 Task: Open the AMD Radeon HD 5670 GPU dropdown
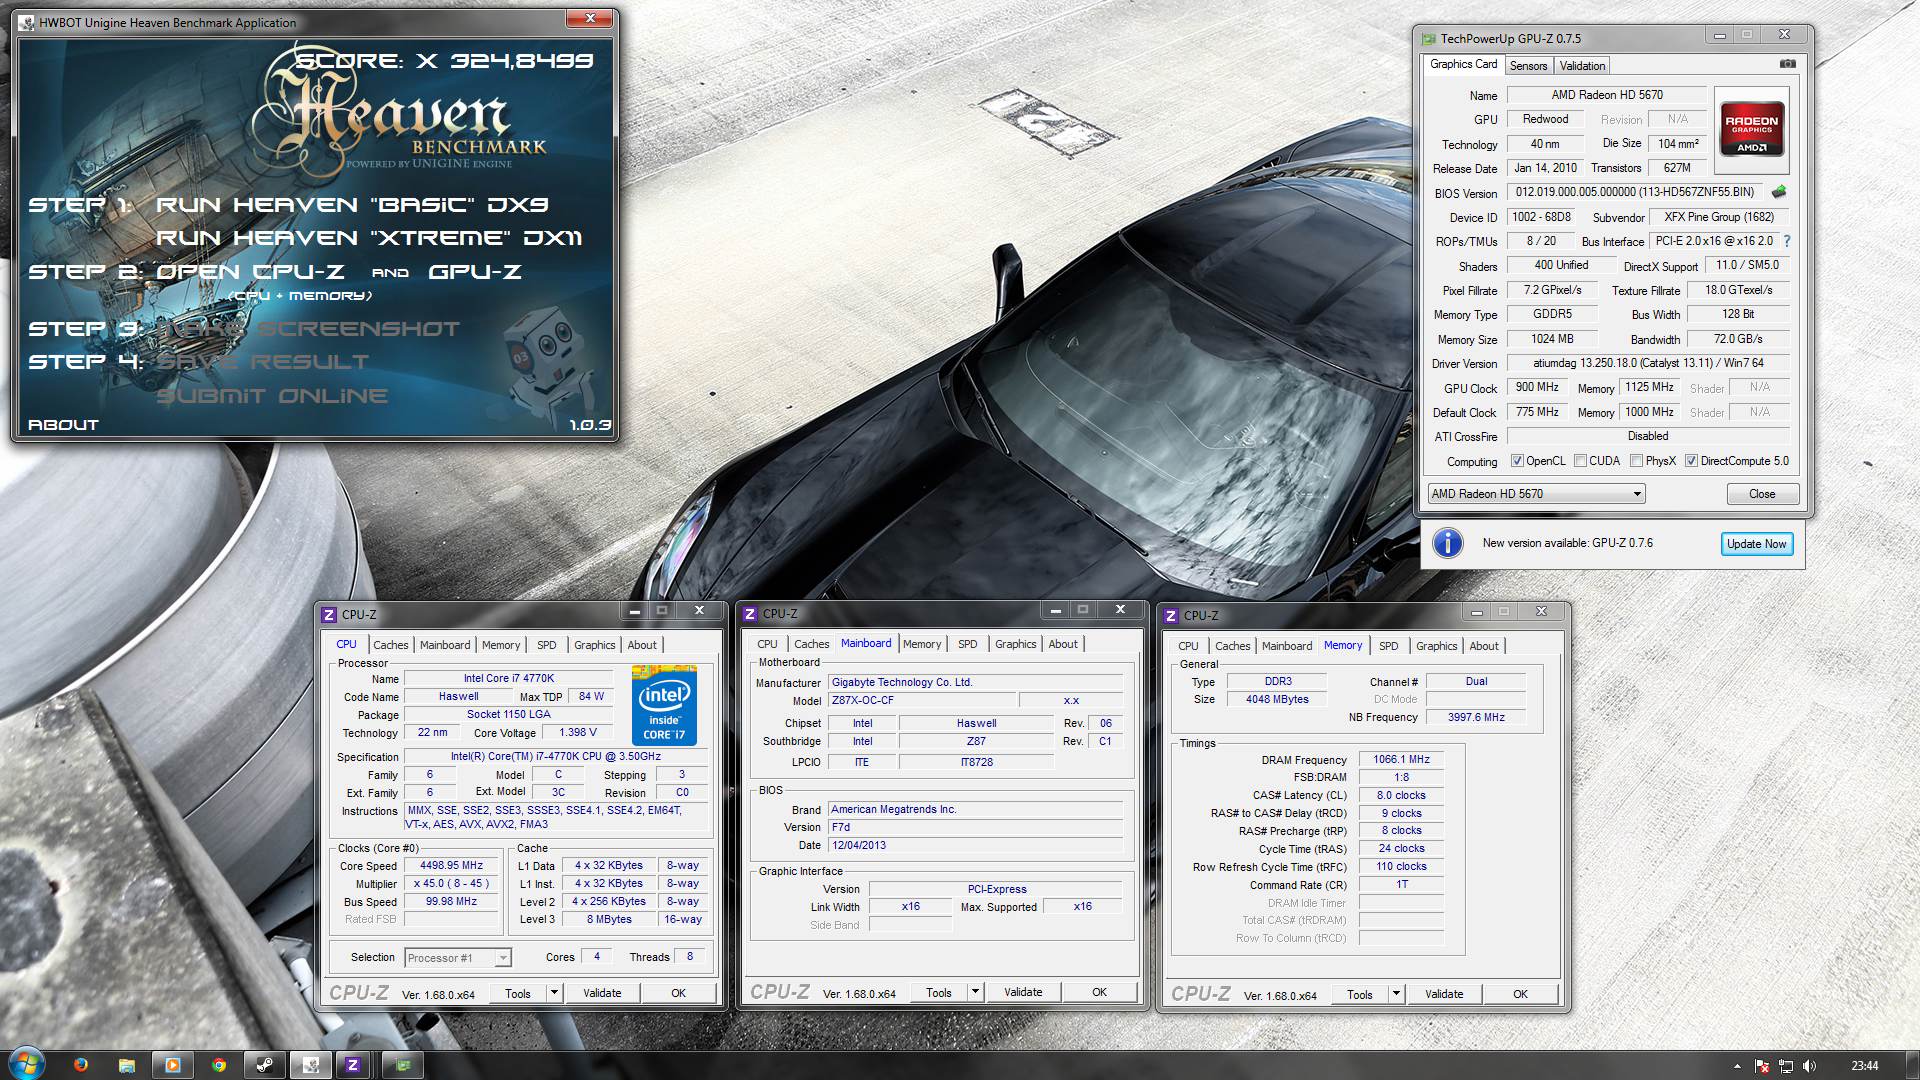1536,494
